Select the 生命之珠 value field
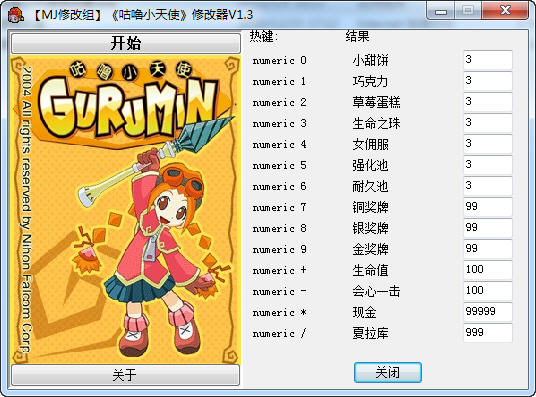Image resolution: width=536 pixels, height=397 pixels. click(488, 123)
